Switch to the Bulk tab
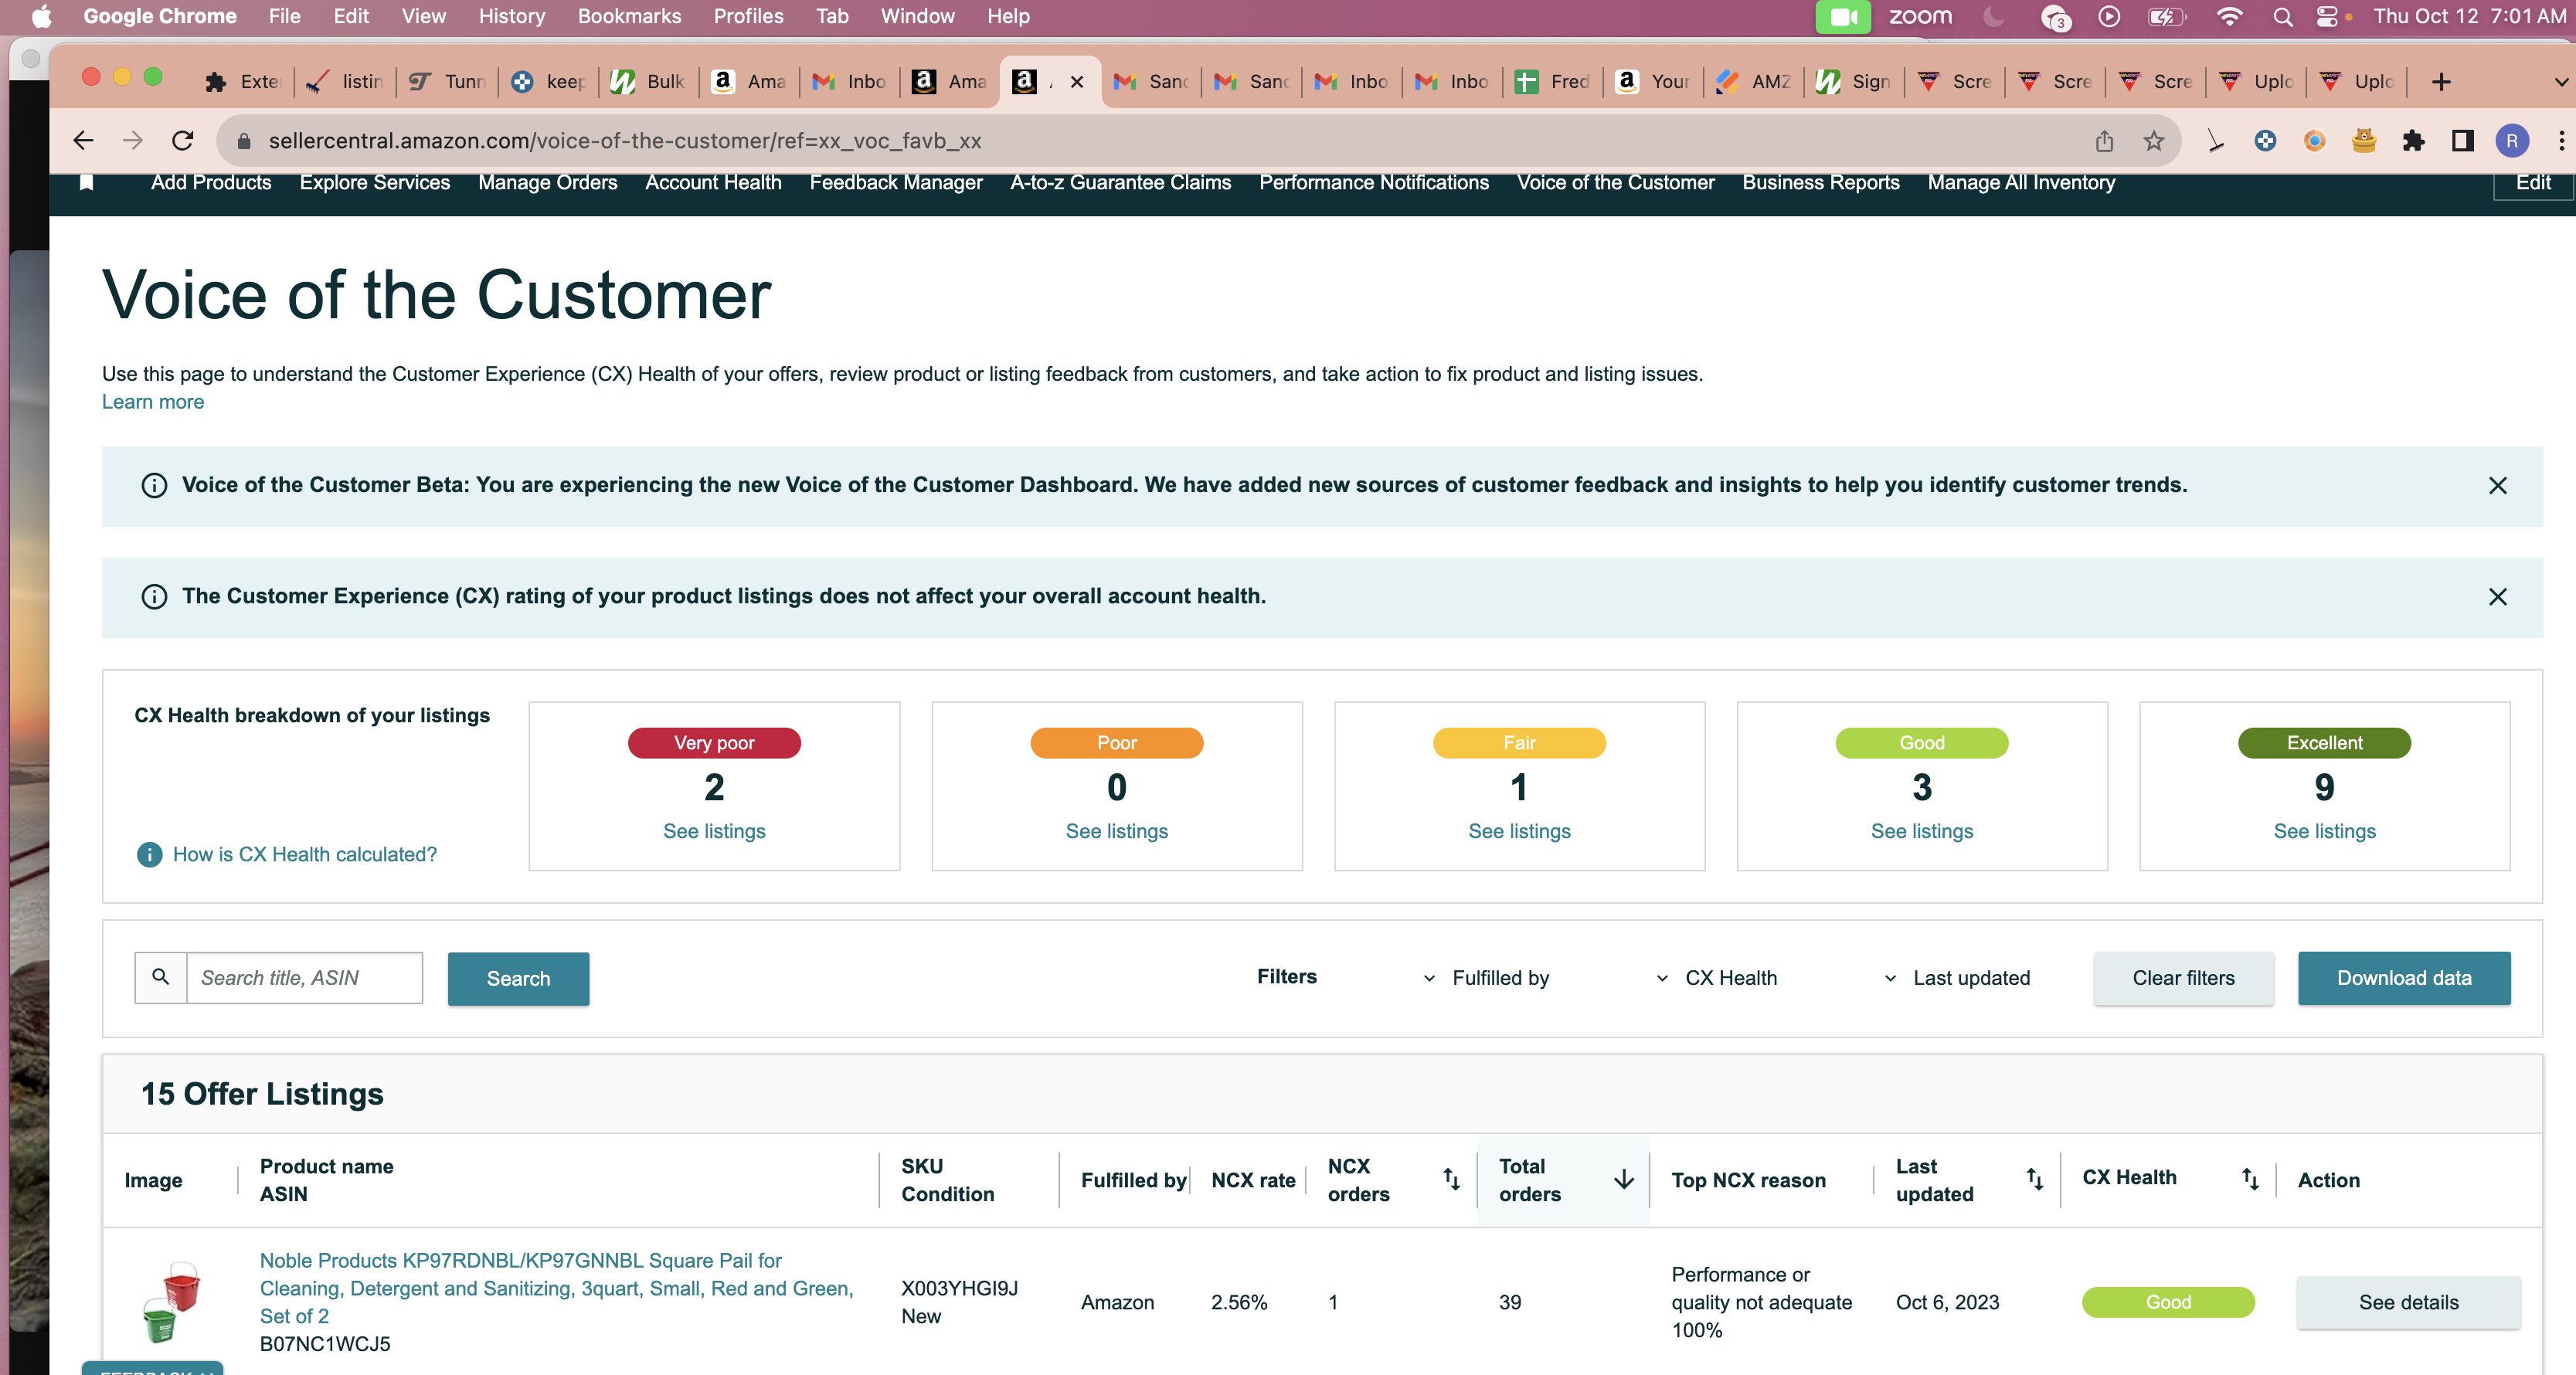The height and width of the screenshot is (1375, 2576). tap(649, 82)
